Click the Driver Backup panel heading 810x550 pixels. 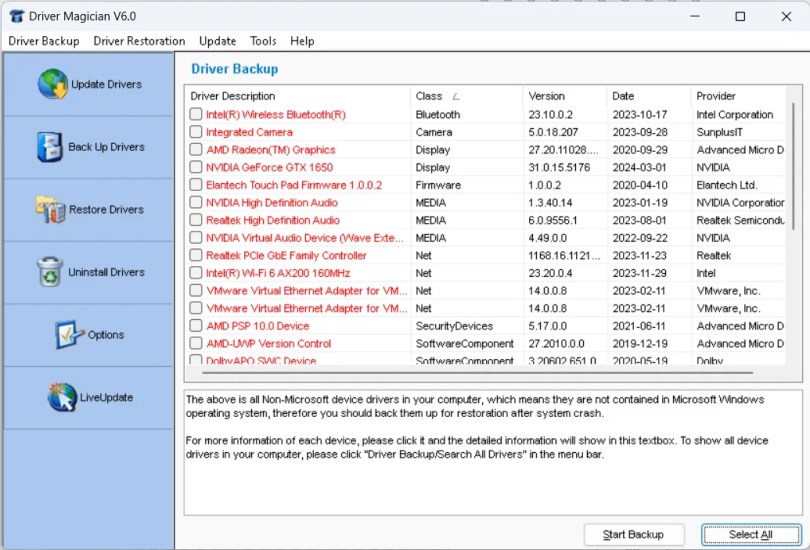[235, 69]
